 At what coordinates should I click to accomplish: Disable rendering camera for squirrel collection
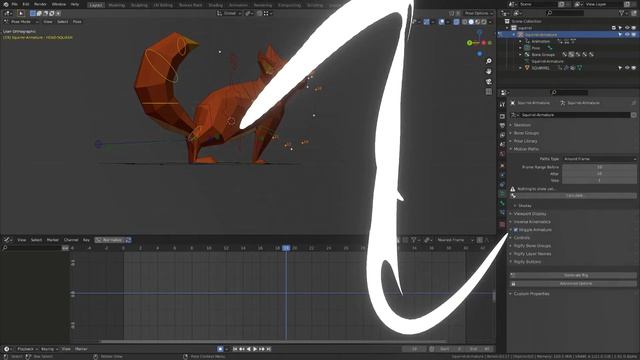(x=634, y=28)
